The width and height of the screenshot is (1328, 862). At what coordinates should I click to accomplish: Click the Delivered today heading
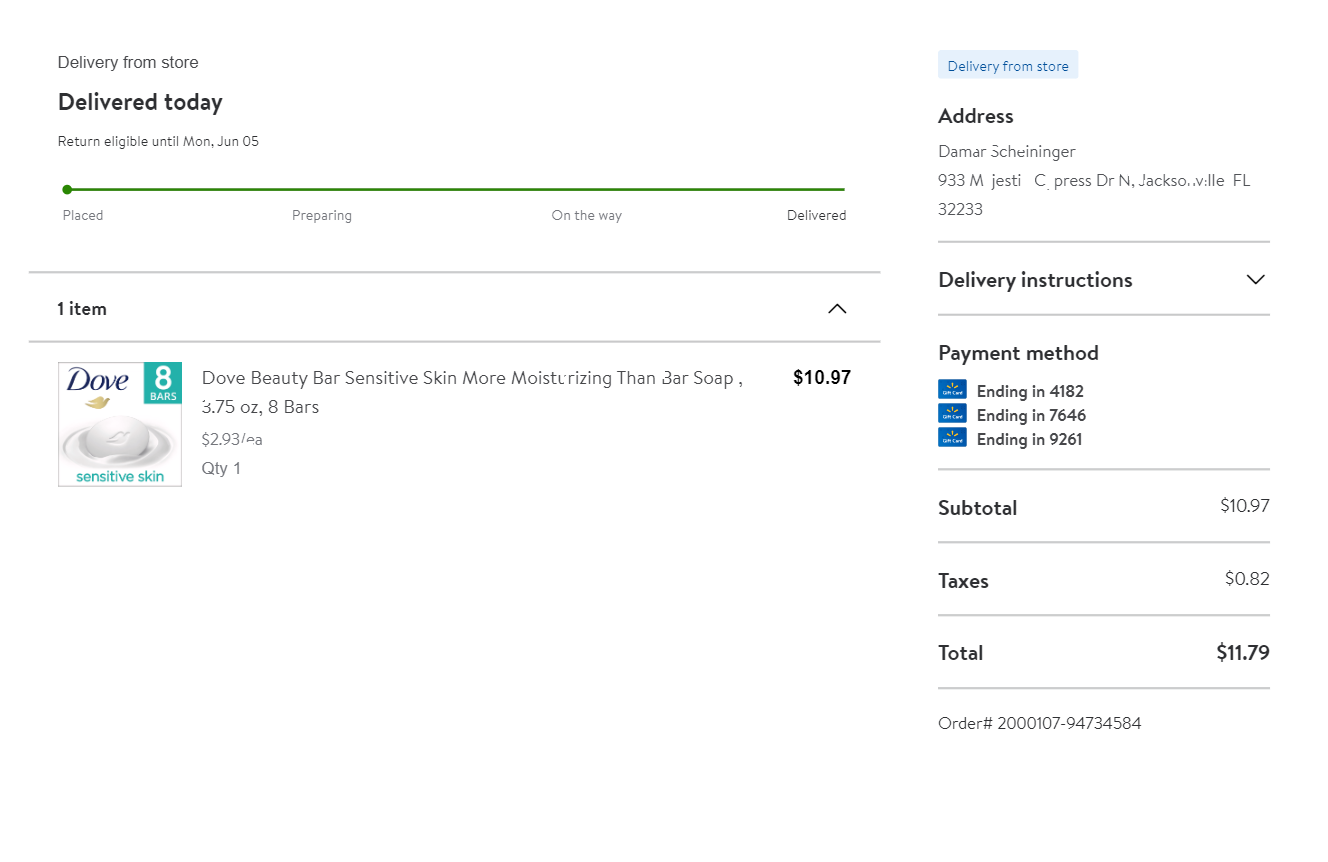(x=140, y=102)
